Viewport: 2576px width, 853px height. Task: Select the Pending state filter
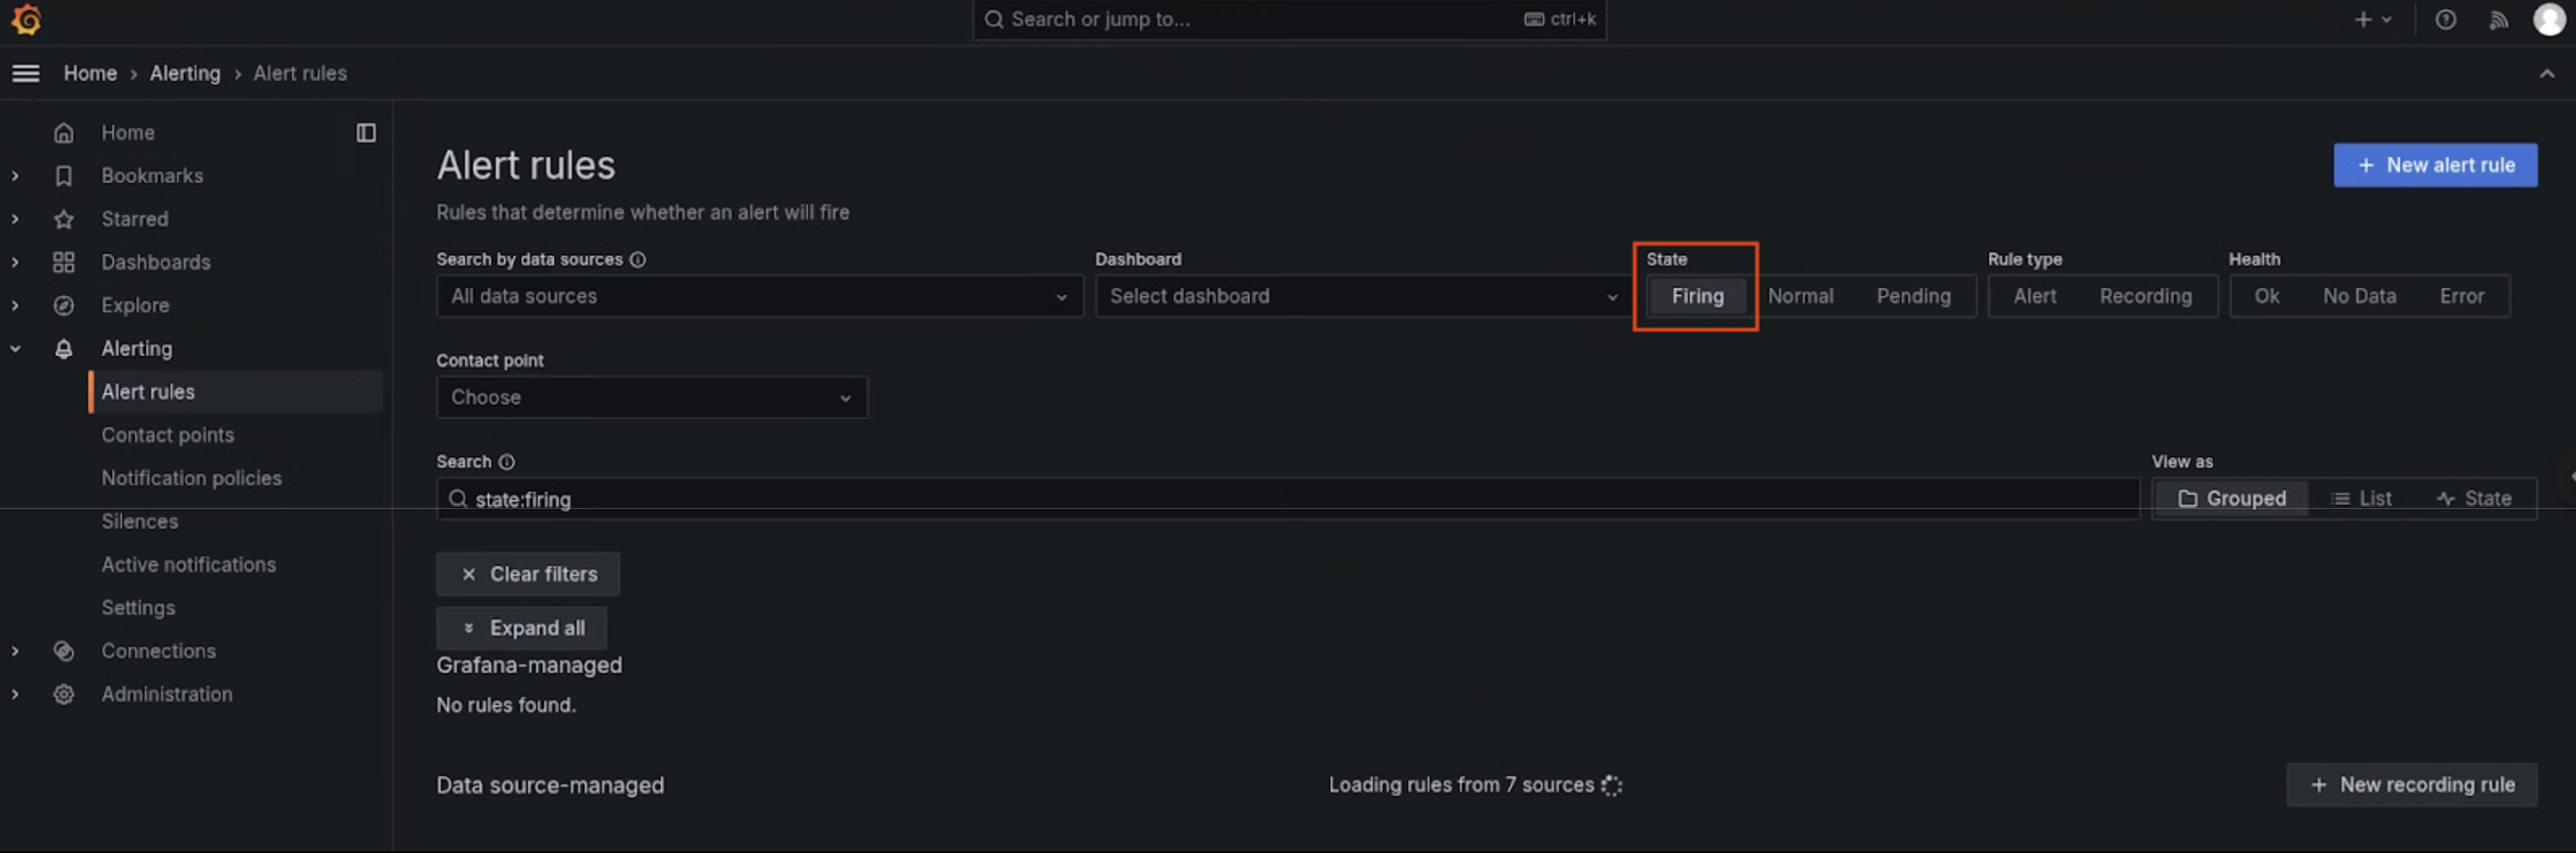(x=1913, y=296)
